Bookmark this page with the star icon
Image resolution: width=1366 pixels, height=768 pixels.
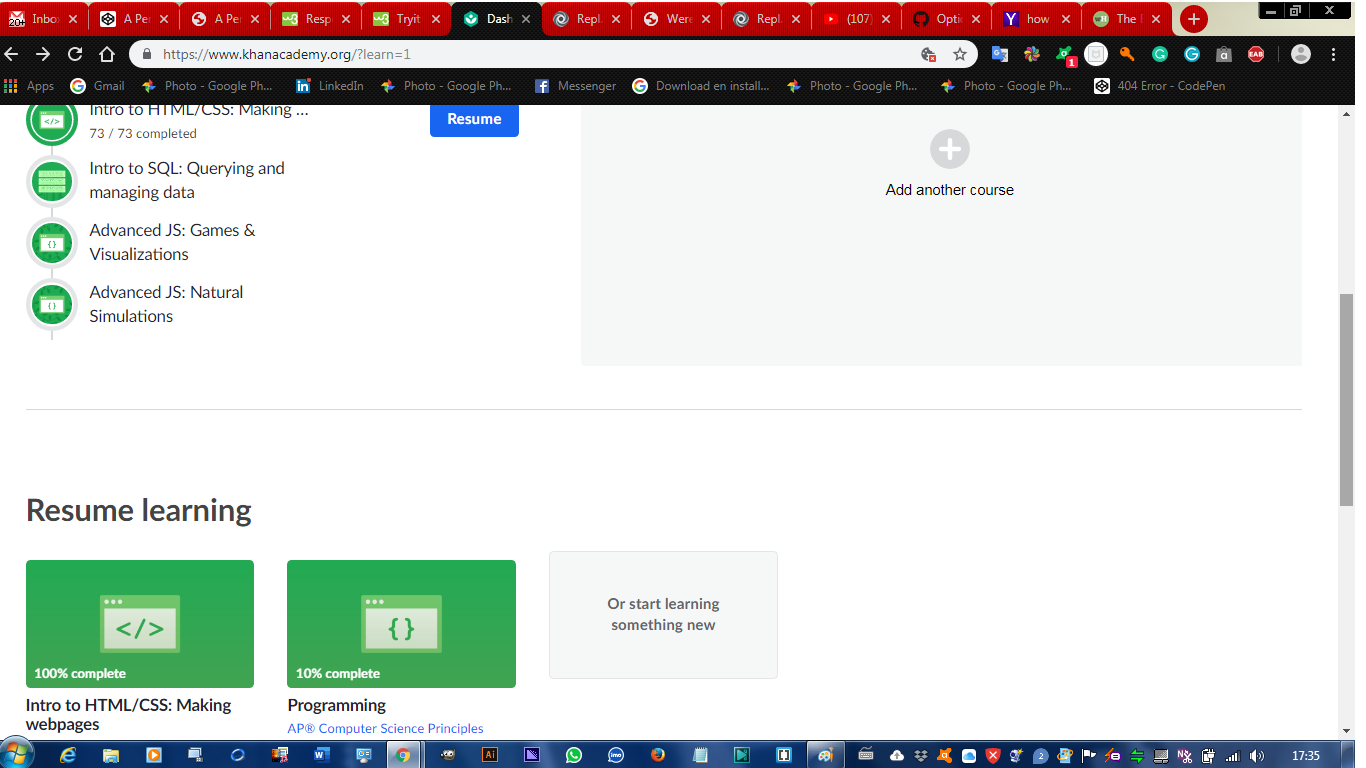pos(960,54)
